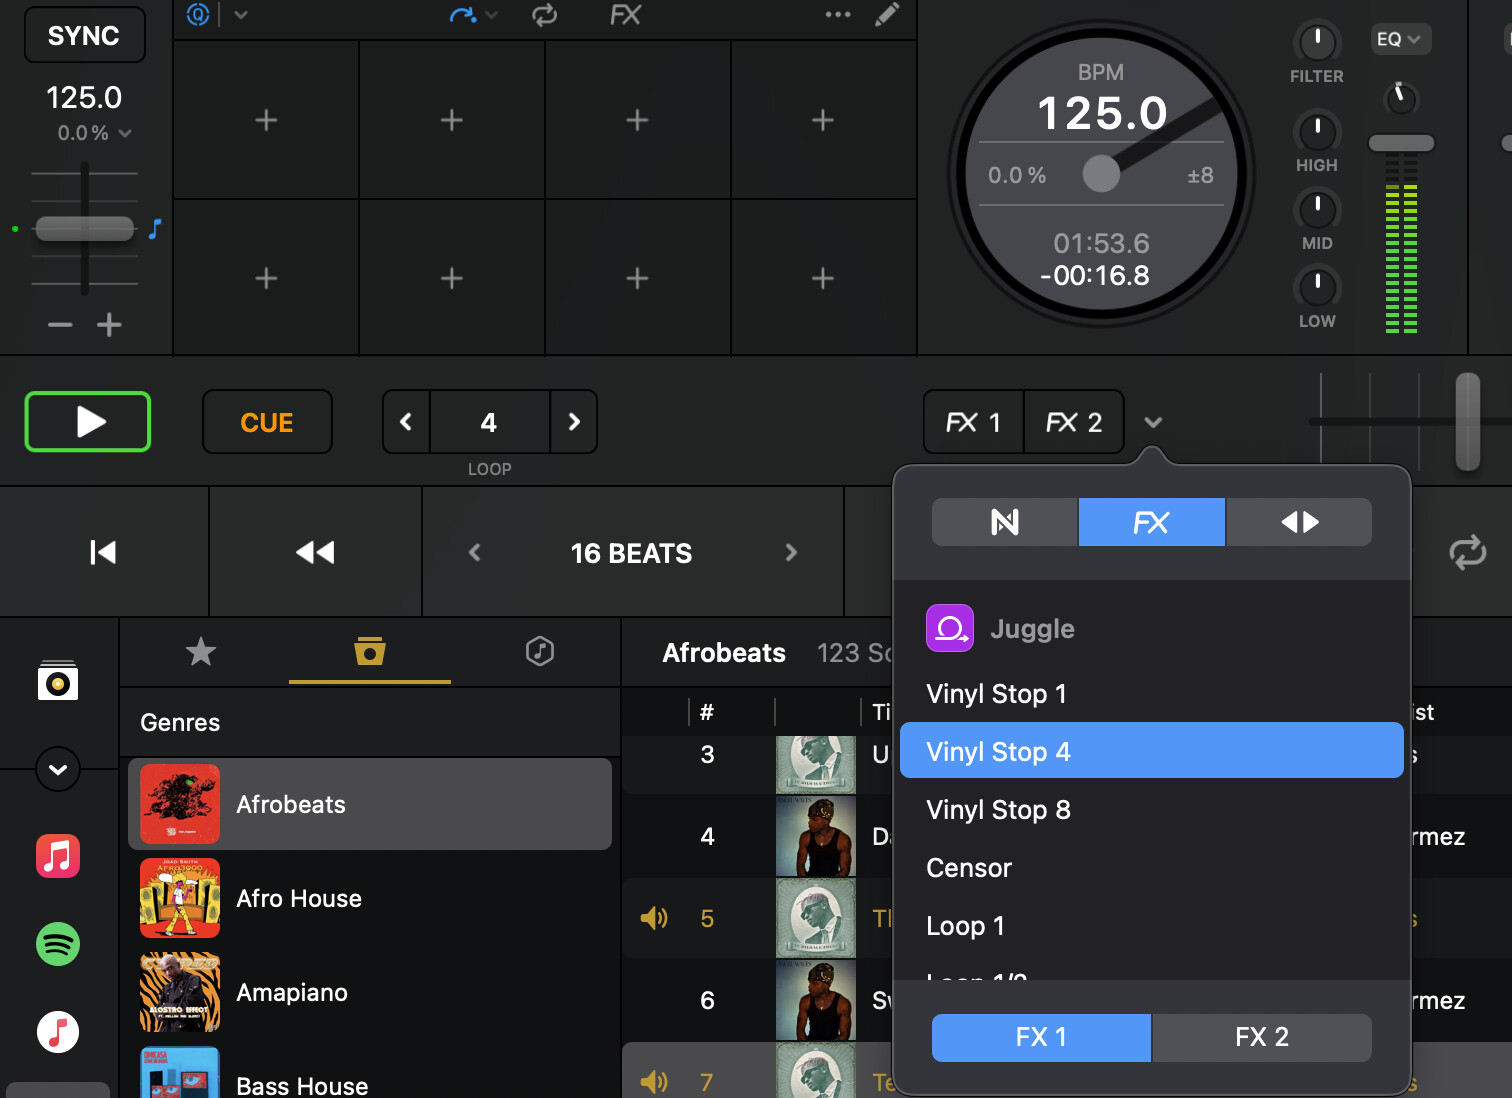
Task: Expand the EQ dropdown
Action: click(x=1399, y=39)
